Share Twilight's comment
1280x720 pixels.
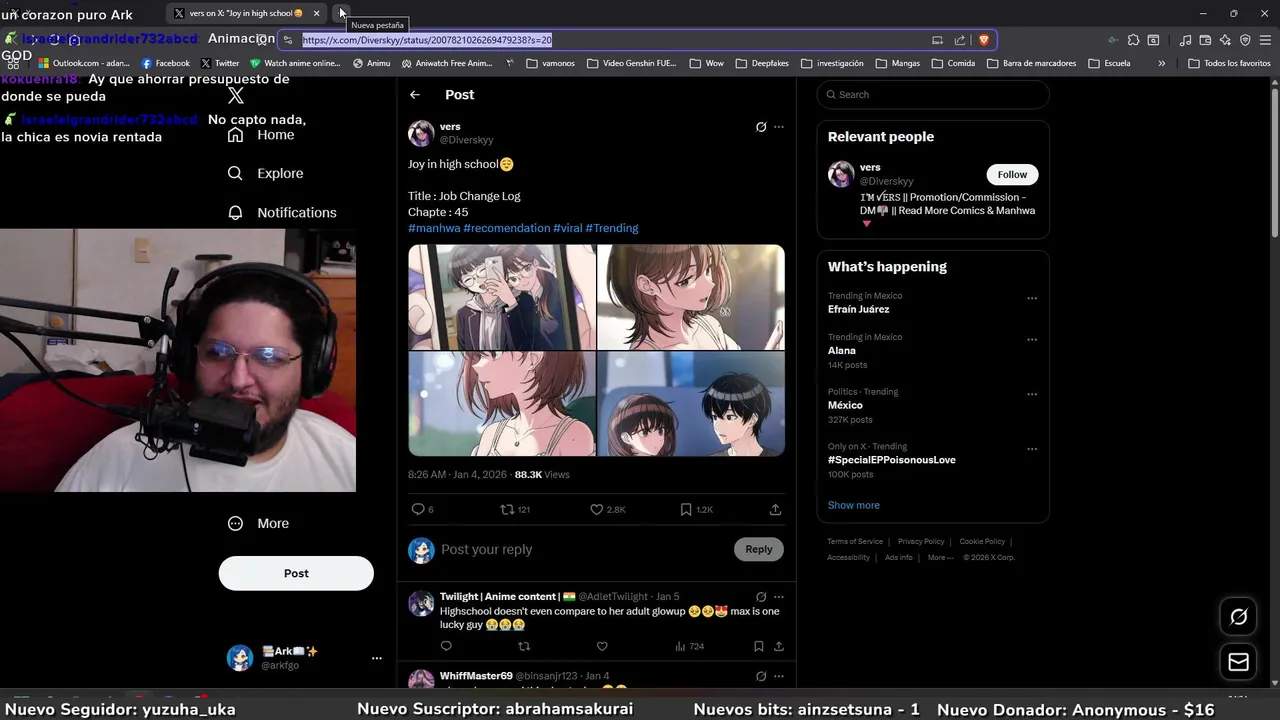point(778,646)
